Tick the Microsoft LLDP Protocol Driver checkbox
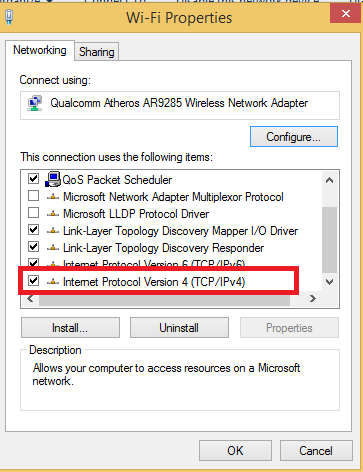Image resolution: width=363 pixels, height=472 pixels. 33,213
